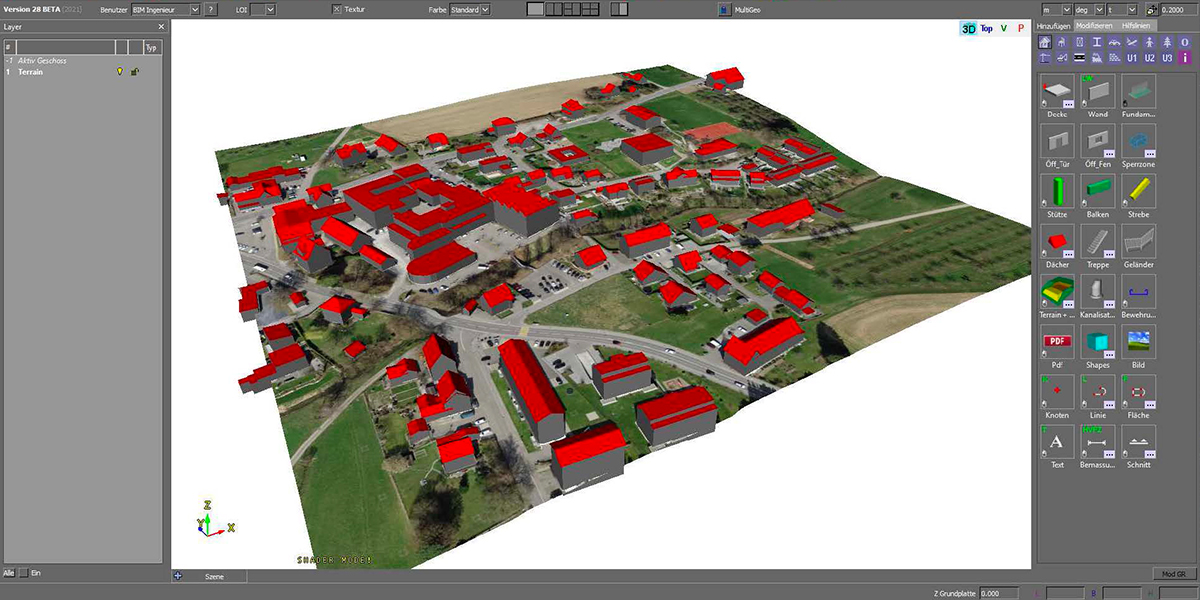Select the Geländer railing tool
The height and width of the screenshot is (600, 1200).
click(1138, 241)
